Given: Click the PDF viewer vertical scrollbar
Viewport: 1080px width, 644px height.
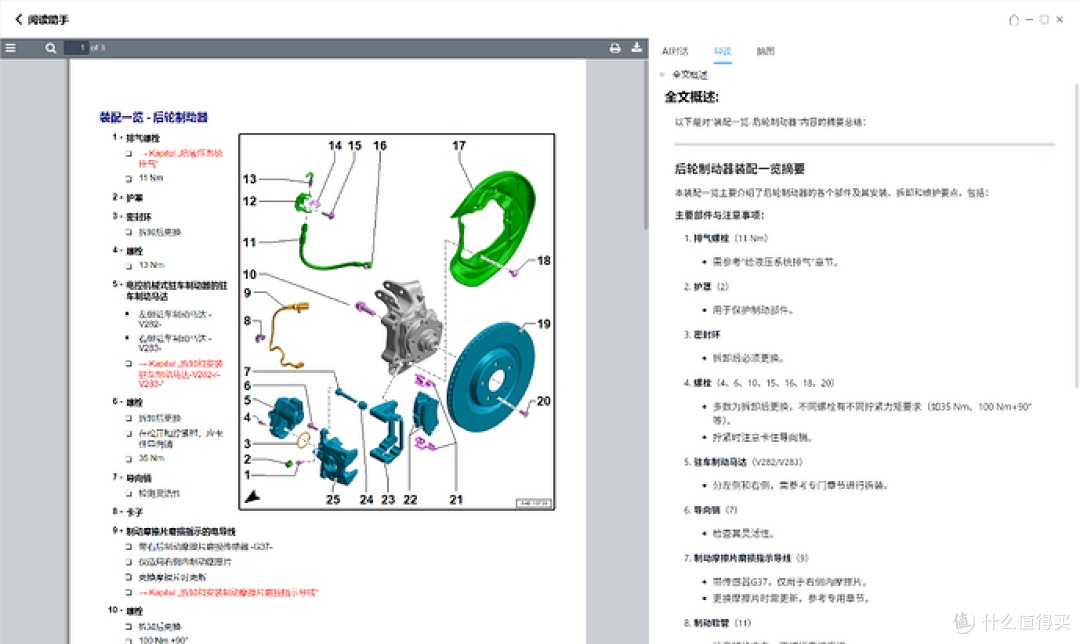Looking at the screenshot, I should pyautogui.click(x=645, y=145).
